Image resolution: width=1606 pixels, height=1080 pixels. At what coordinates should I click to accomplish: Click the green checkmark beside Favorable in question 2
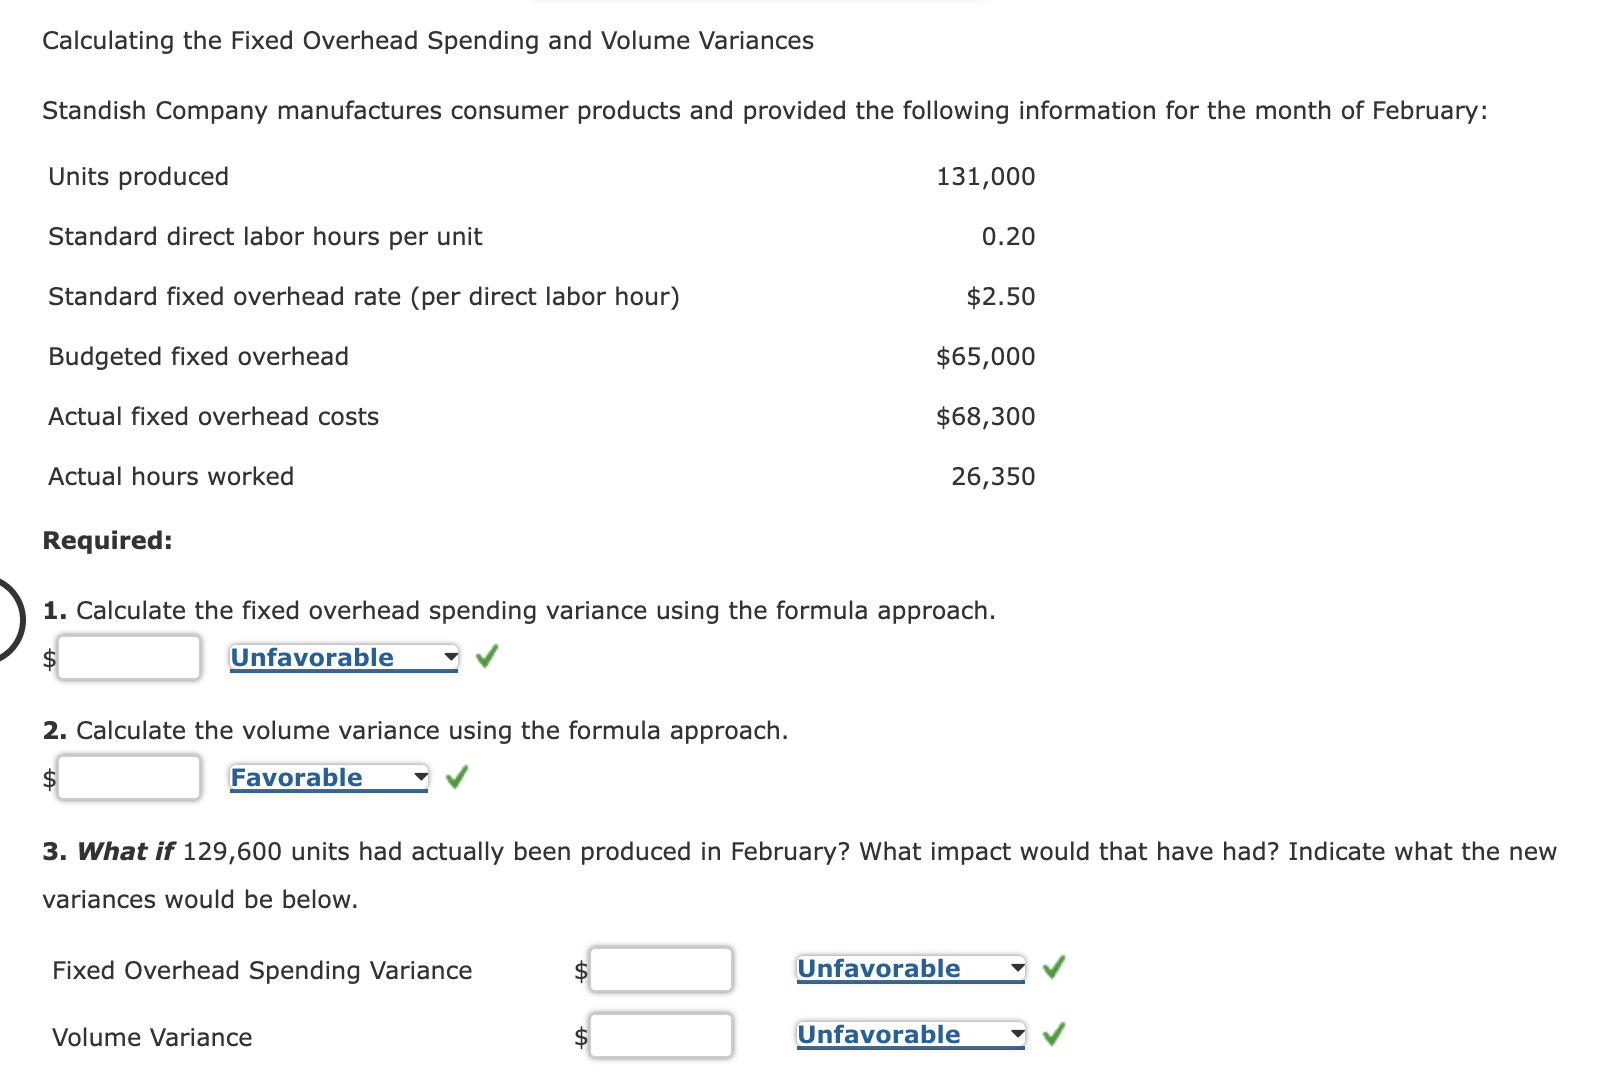point(457,777)
